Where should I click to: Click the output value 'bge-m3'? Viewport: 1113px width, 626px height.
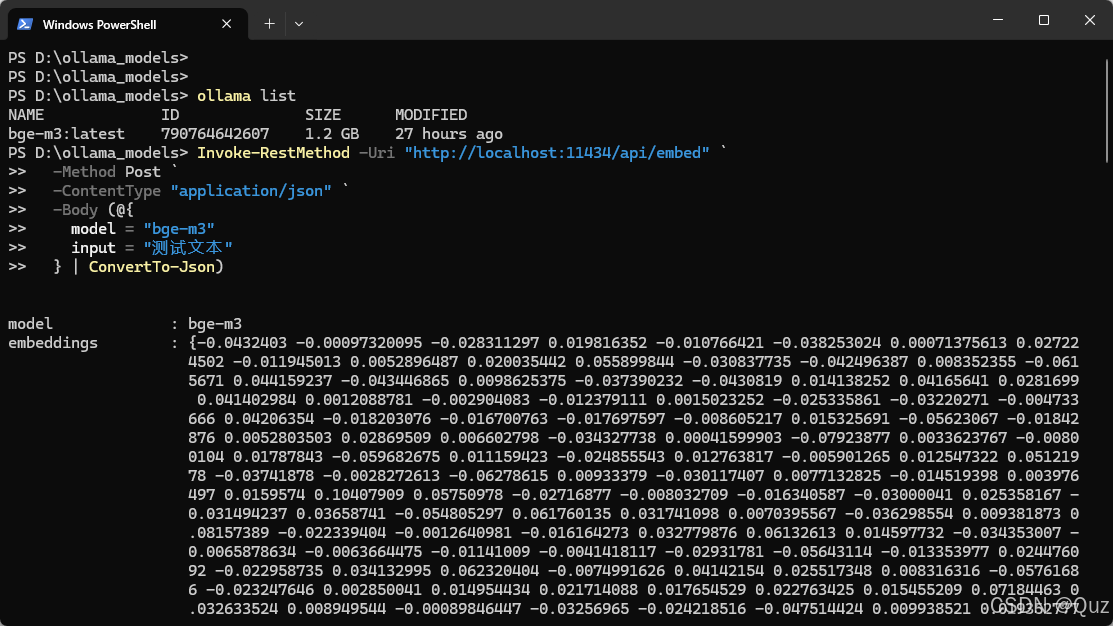pos(215,324)
